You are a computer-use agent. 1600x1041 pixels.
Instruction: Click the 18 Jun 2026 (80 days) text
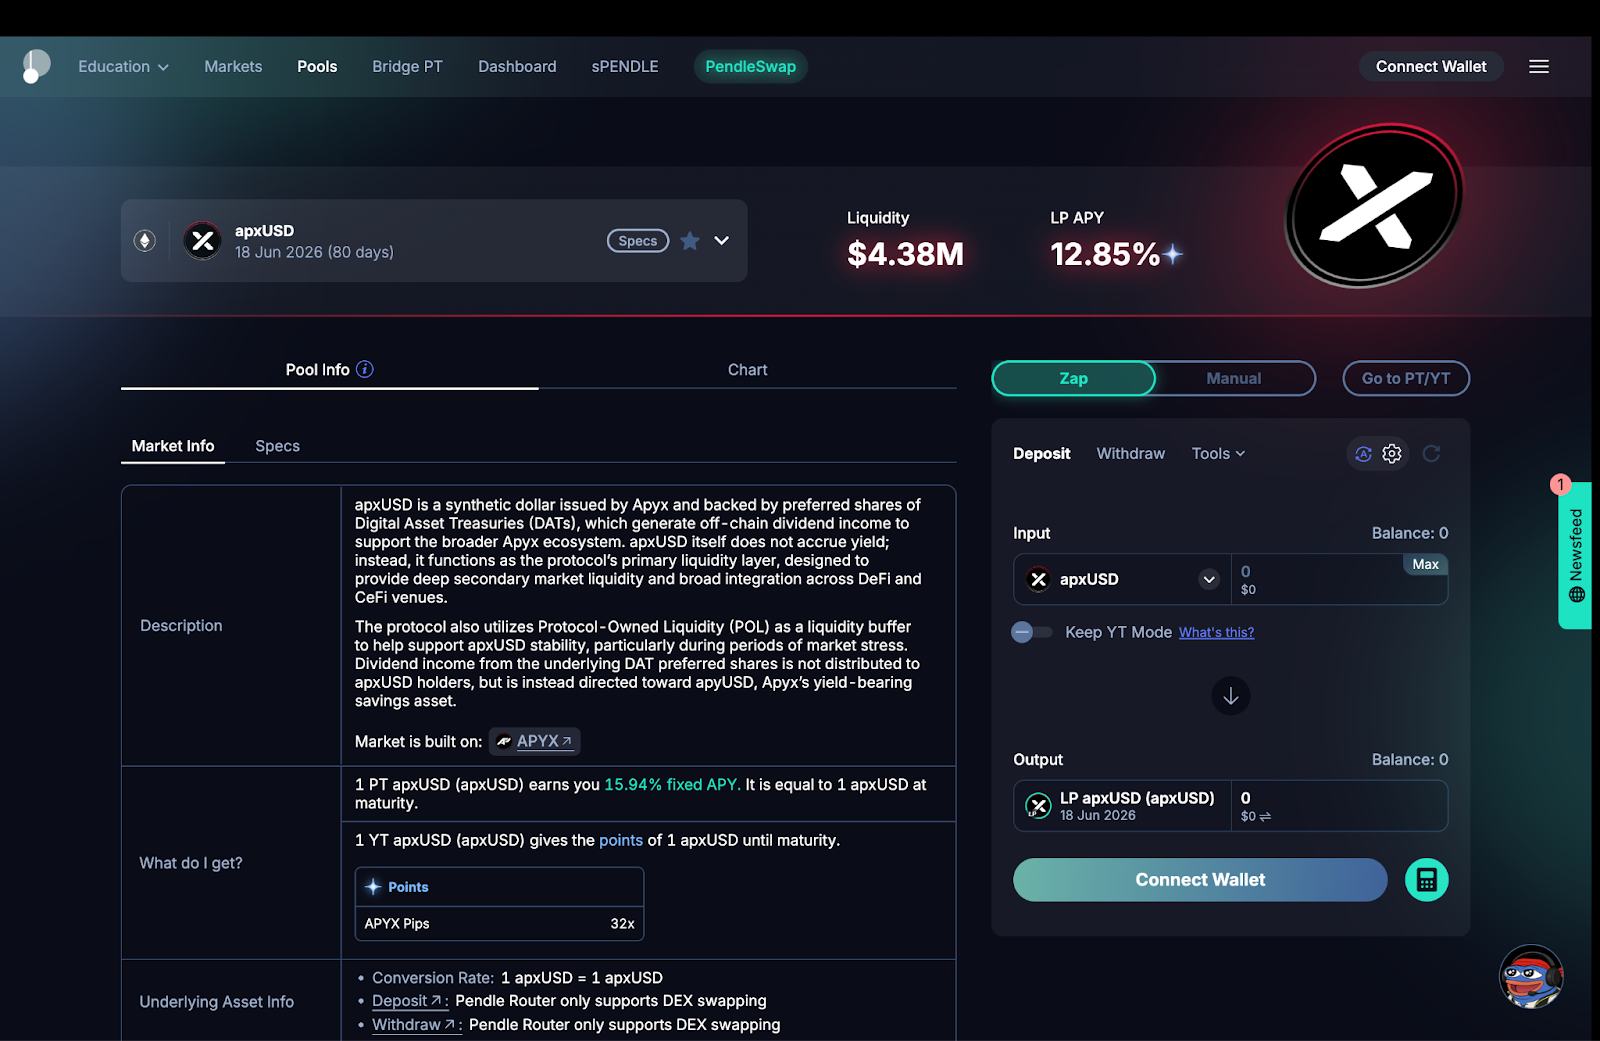pos(314,253)
